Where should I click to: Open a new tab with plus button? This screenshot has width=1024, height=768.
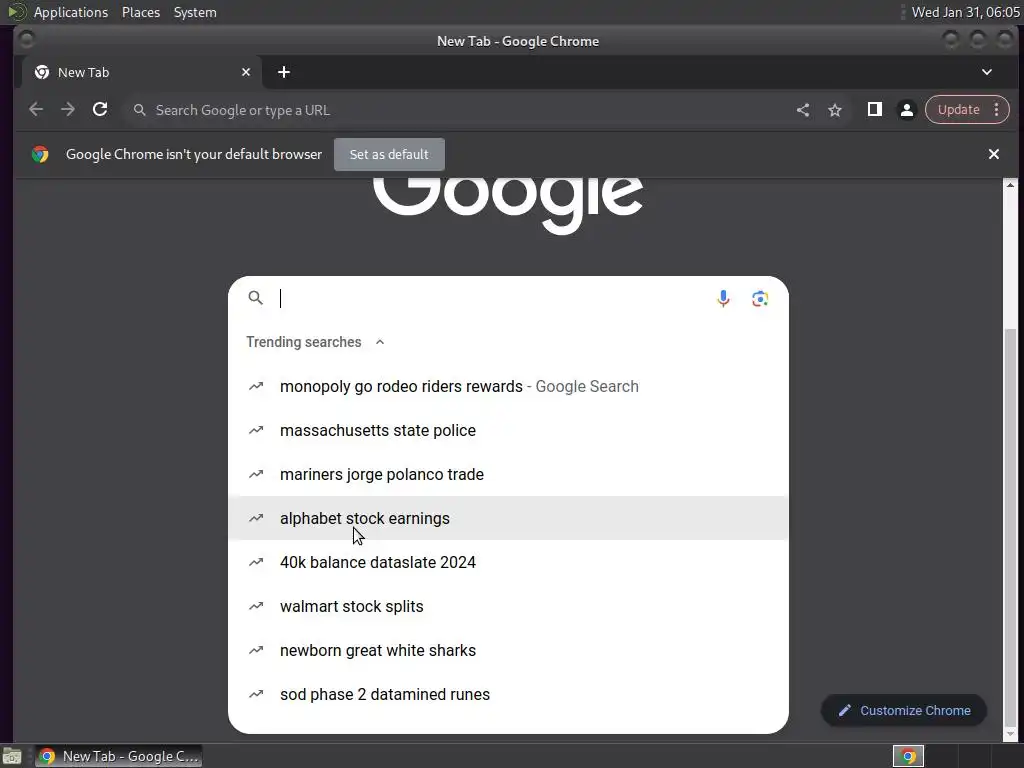[283, 72]
